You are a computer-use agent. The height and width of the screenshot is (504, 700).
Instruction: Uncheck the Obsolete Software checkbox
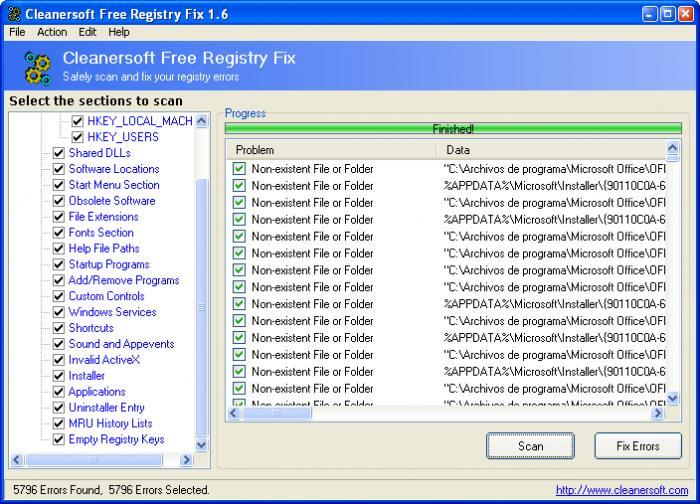pyautogui.click(x=58, y=201)
